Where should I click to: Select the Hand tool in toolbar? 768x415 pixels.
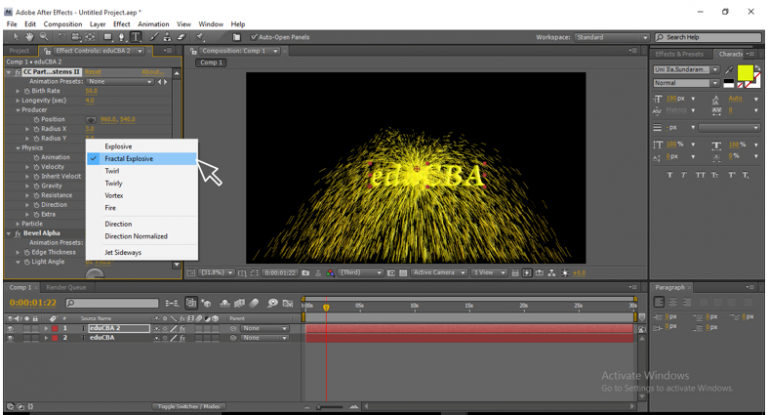(x=30, y=37)
